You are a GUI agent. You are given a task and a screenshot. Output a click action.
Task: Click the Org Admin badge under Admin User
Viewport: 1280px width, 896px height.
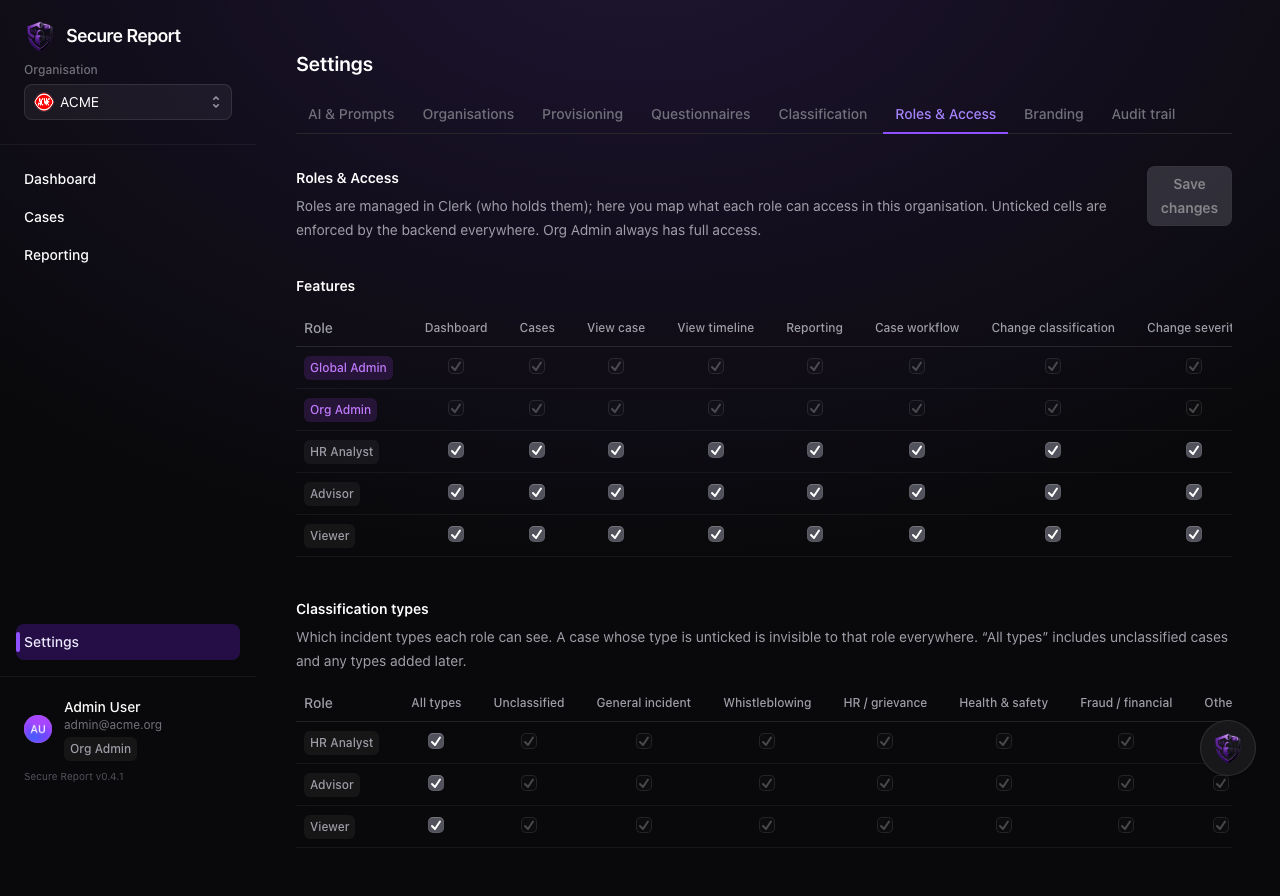coord(100,749)
